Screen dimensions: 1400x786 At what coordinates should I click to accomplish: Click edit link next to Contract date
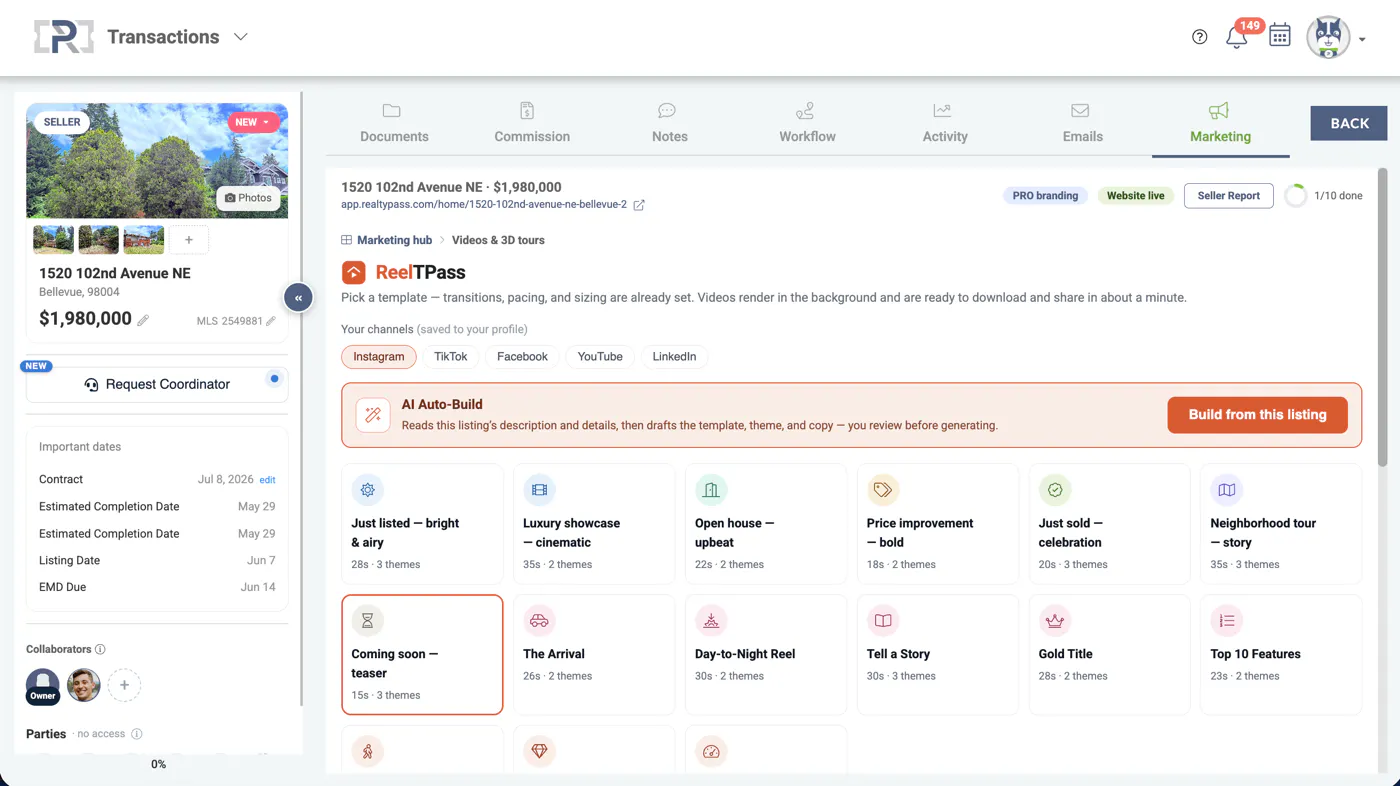[x=268, y=480]
